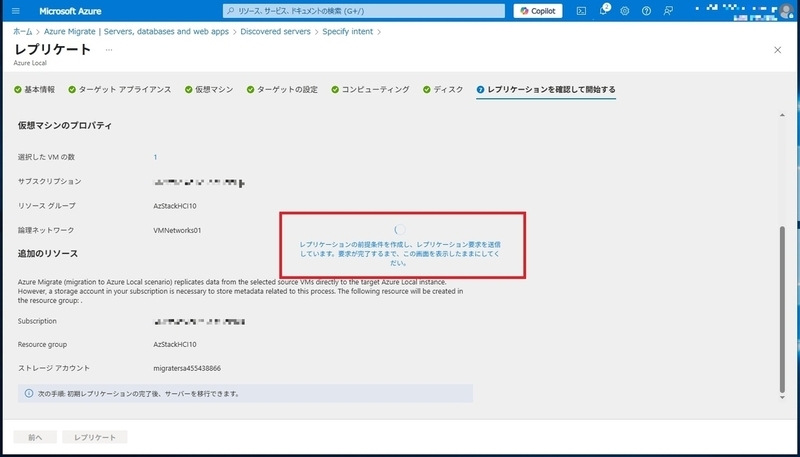Launch Cloud Shell from the header
800x457 pixels.
pos(581,11)
